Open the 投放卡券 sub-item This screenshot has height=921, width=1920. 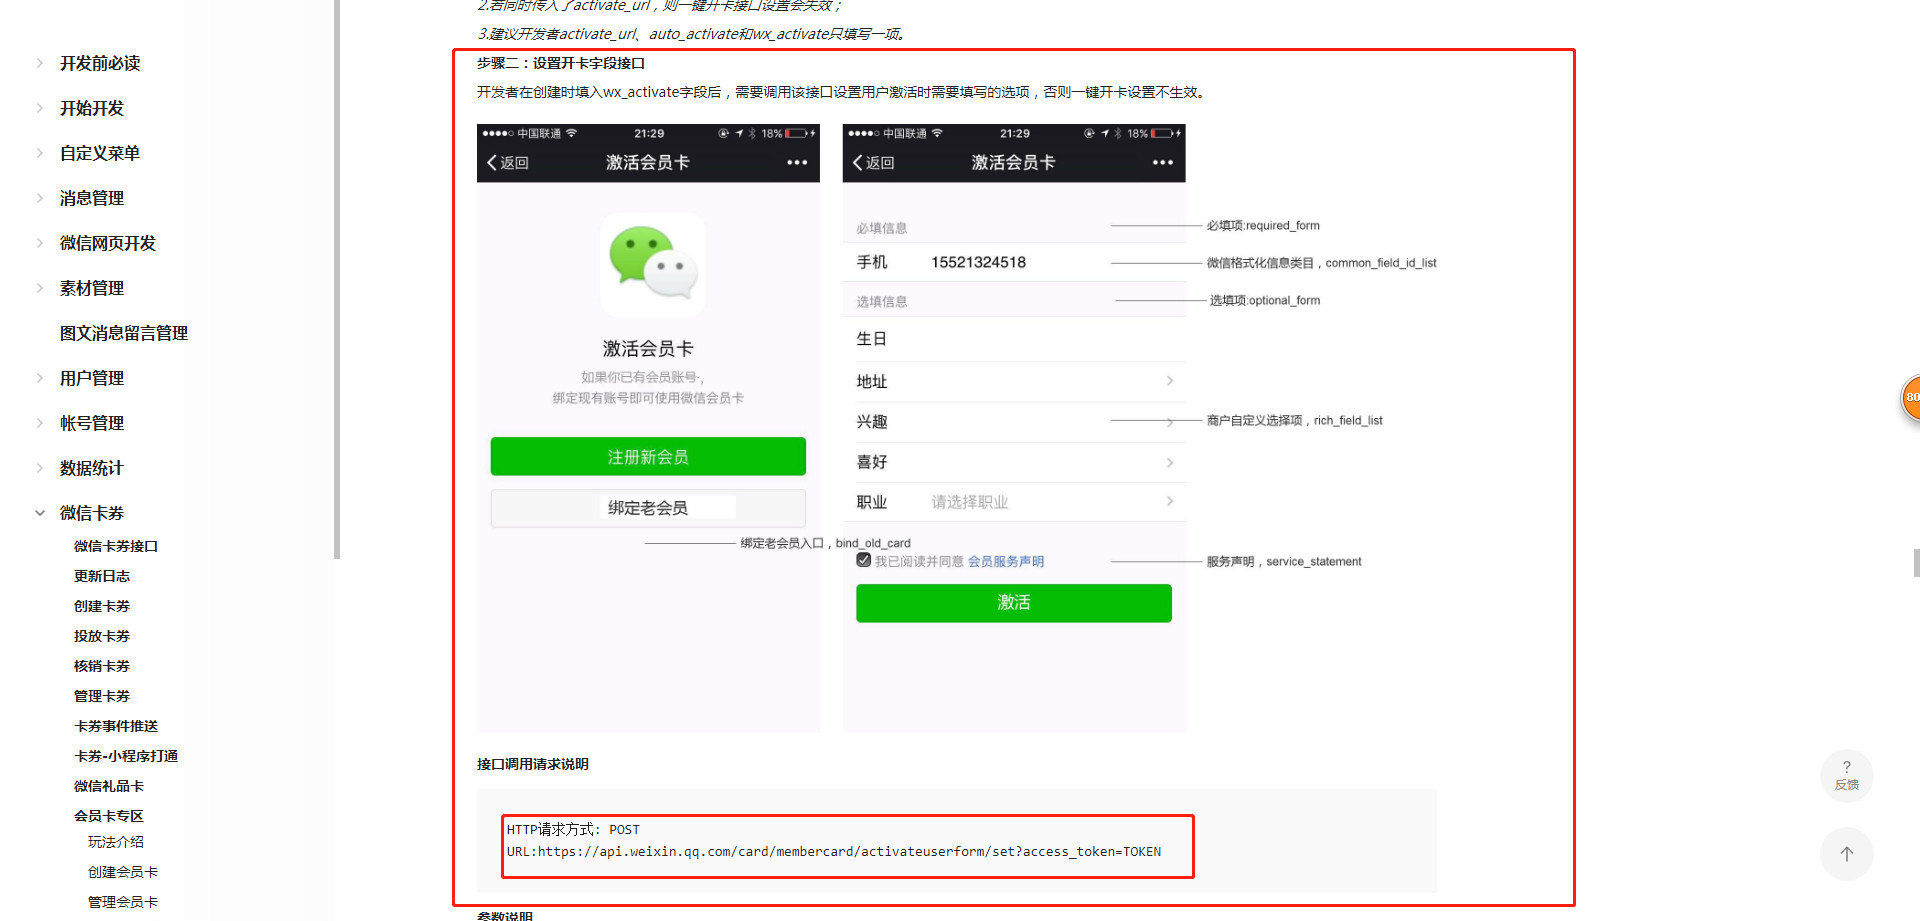coord(102,636)
